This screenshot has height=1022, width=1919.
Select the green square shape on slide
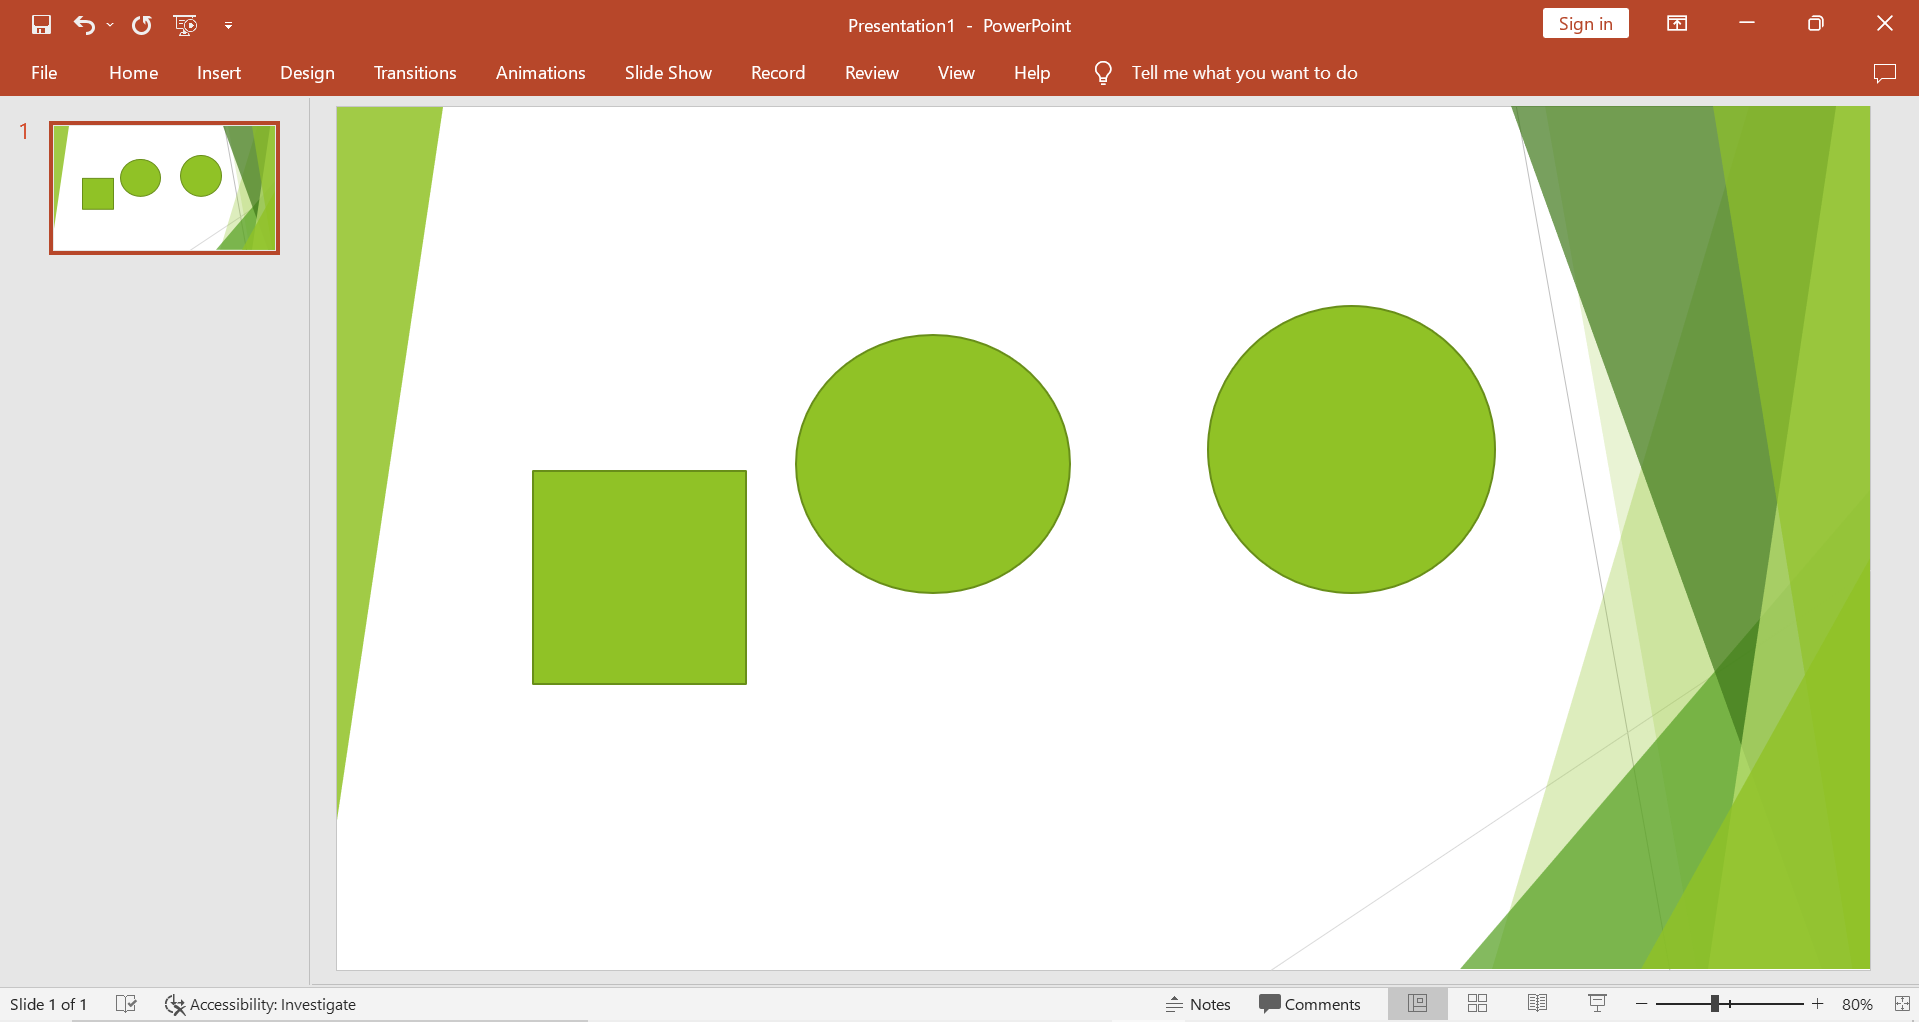click(639, 577)
